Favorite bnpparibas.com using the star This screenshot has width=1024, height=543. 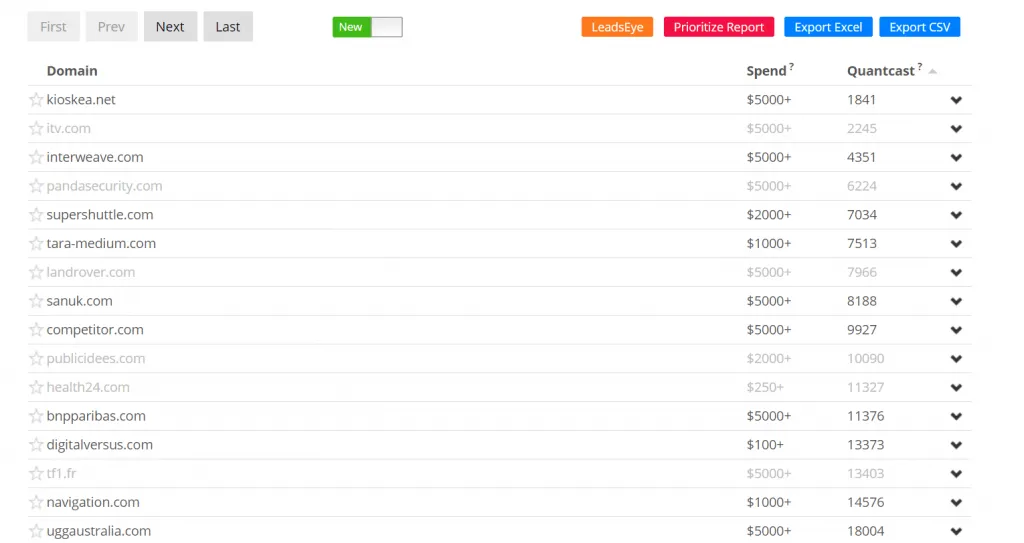click(x=36, y=416)
